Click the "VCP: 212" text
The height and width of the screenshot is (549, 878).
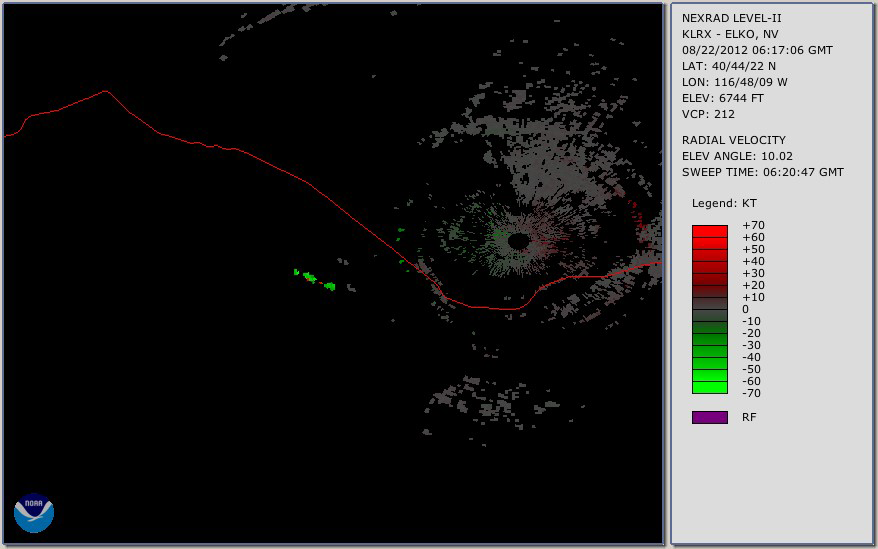pyautogui.click(x=708, y=114)
